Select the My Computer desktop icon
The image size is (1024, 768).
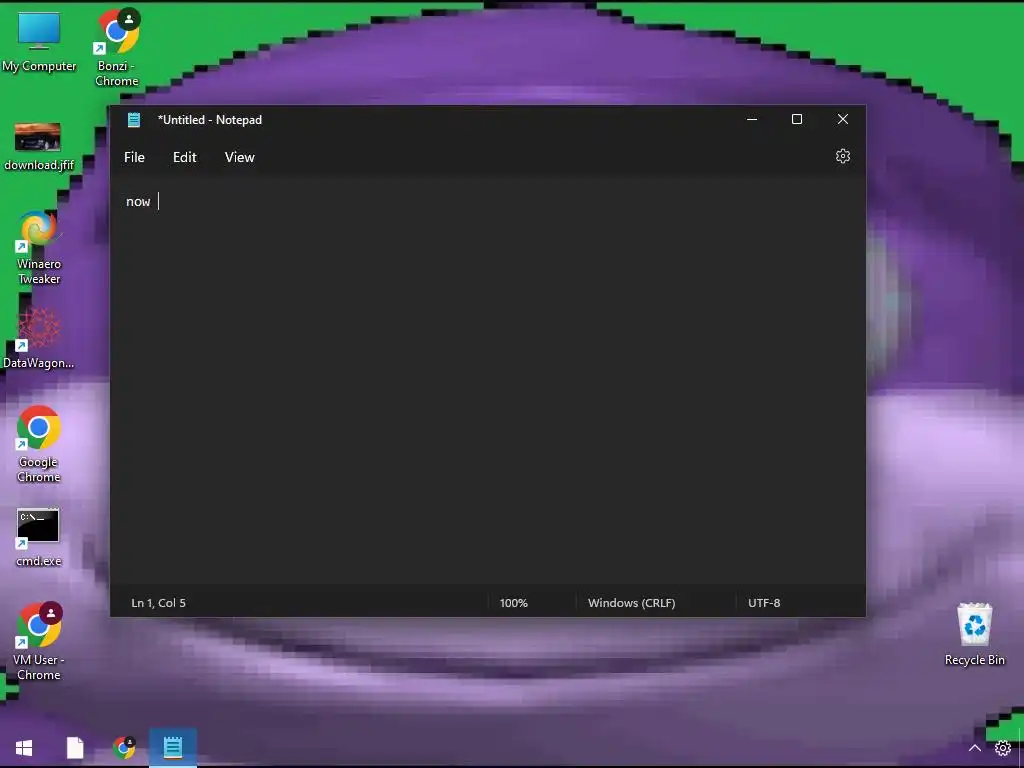click(x=39, y=42)
